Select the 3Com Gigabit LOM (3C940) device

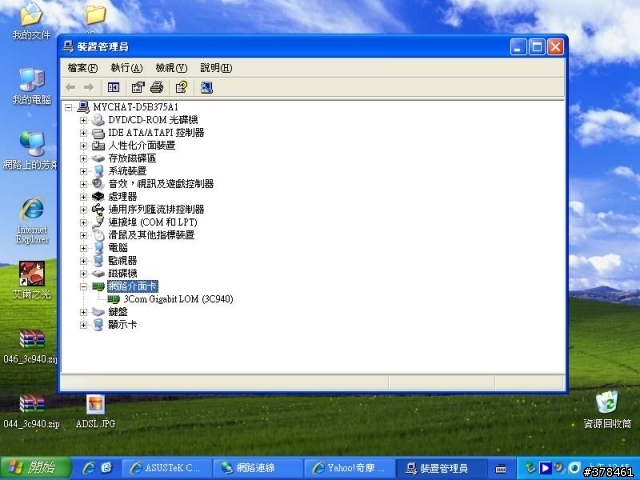[x=178, y=299]
